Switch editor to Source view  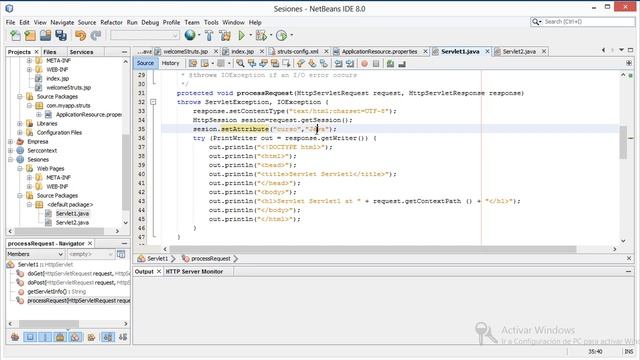click(145, 63)
